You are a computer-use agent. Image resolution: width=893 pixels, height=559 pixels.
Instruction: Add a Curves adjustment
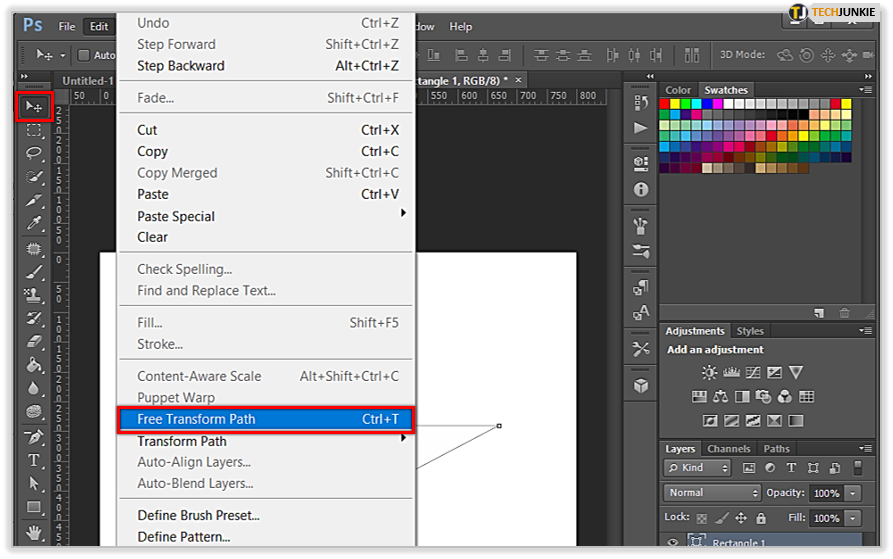coord(753,372)
